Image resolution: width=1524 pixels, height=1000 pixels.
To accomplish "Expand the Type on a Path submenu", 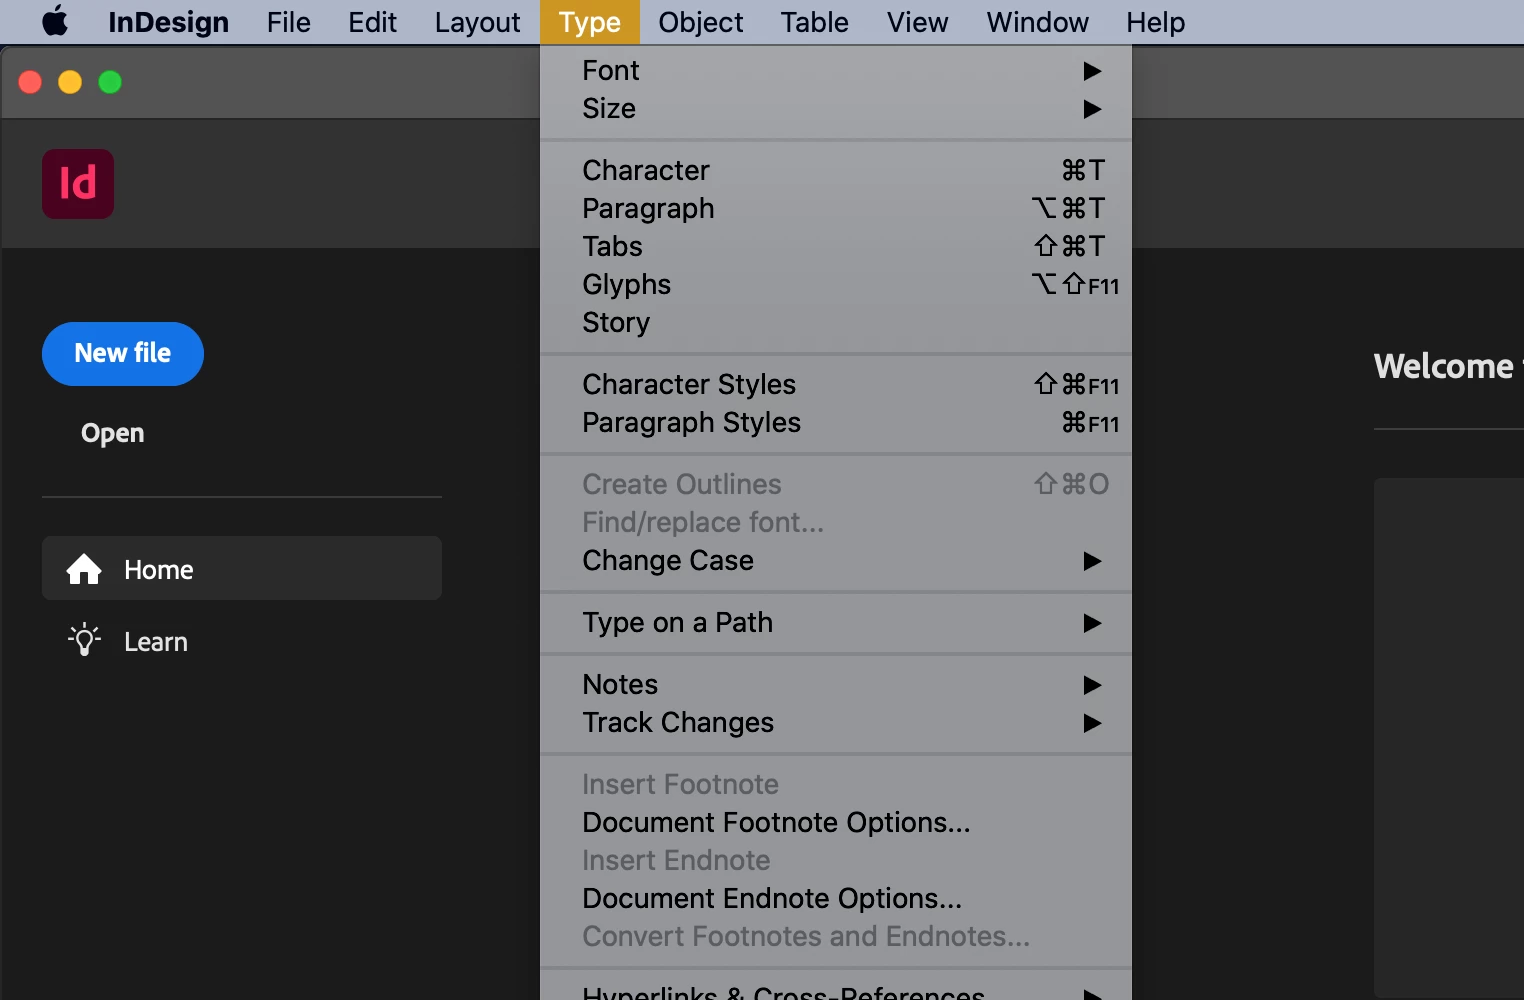I will pos(836,623).
